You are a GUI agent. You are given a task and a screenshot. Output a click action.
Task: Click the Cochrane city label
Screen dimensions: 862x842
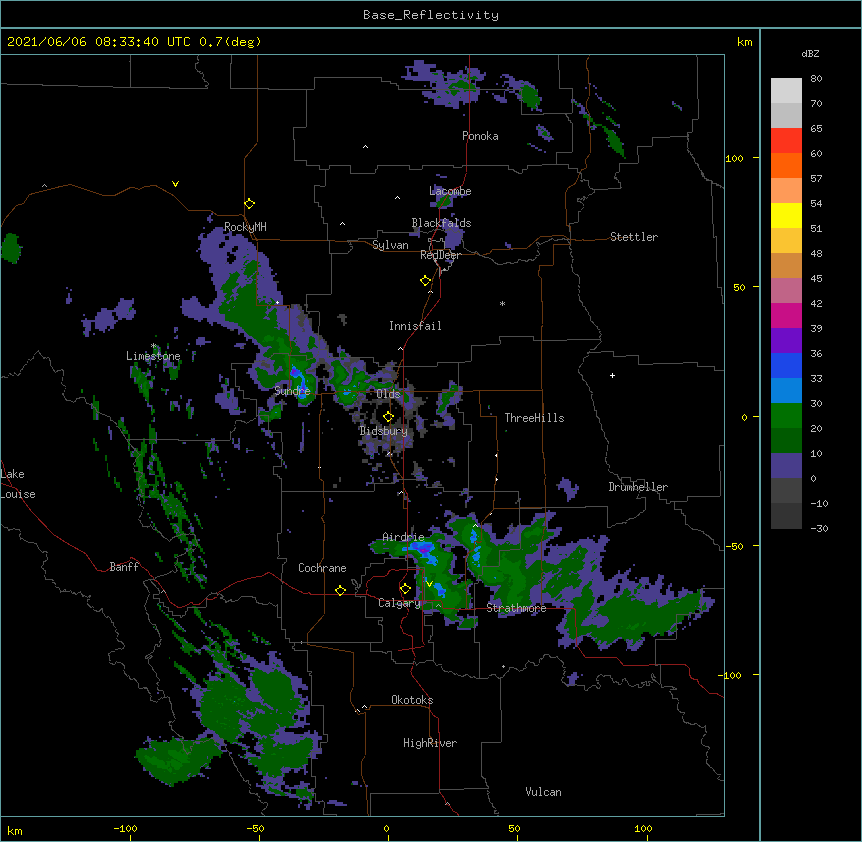click(x=322, y=568)
